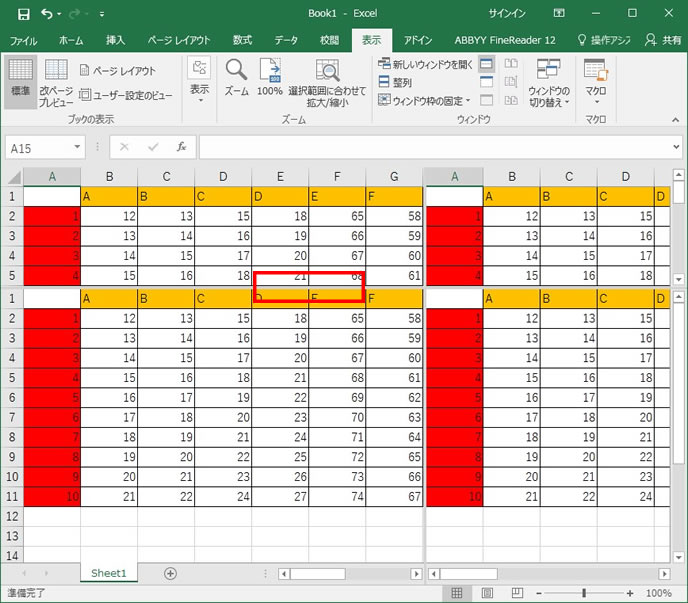Switch to the データ tab
The image size is (688, 603).
(286, 40)
